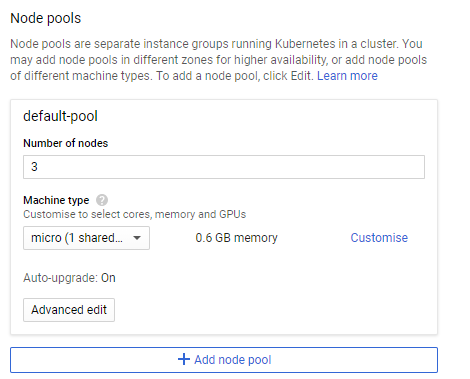Click the Number of nodes input field
Screen dimensions: 470x379
tap(224, 167)
